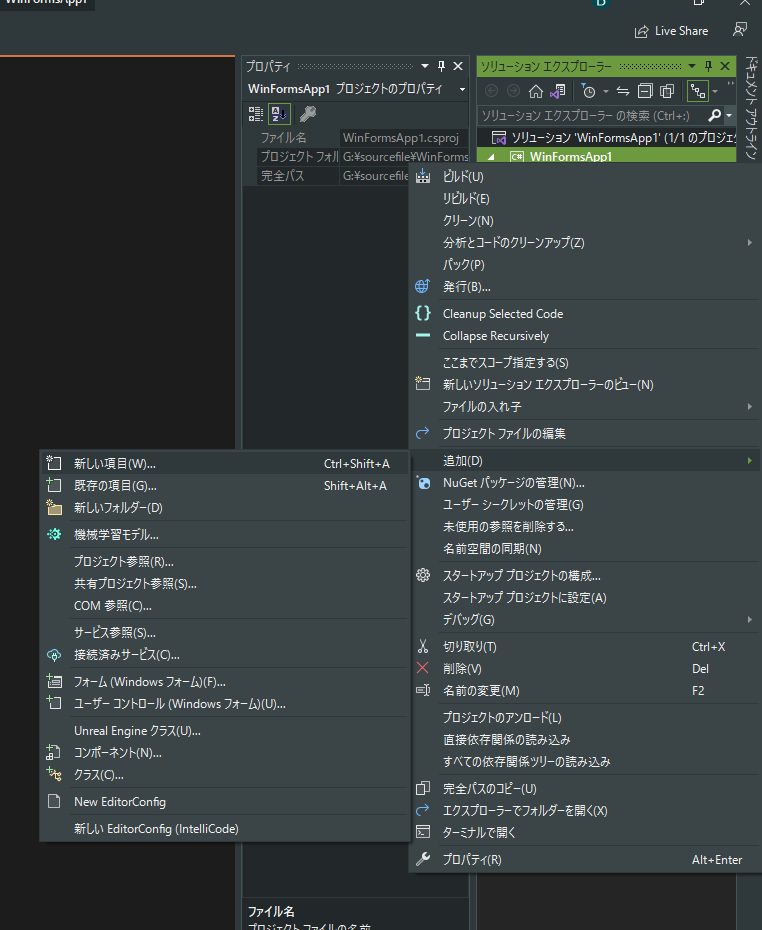Toggle the Alphabetical sort in Properties panel
This screenshot has height=930, width=762.
point(279,114)
